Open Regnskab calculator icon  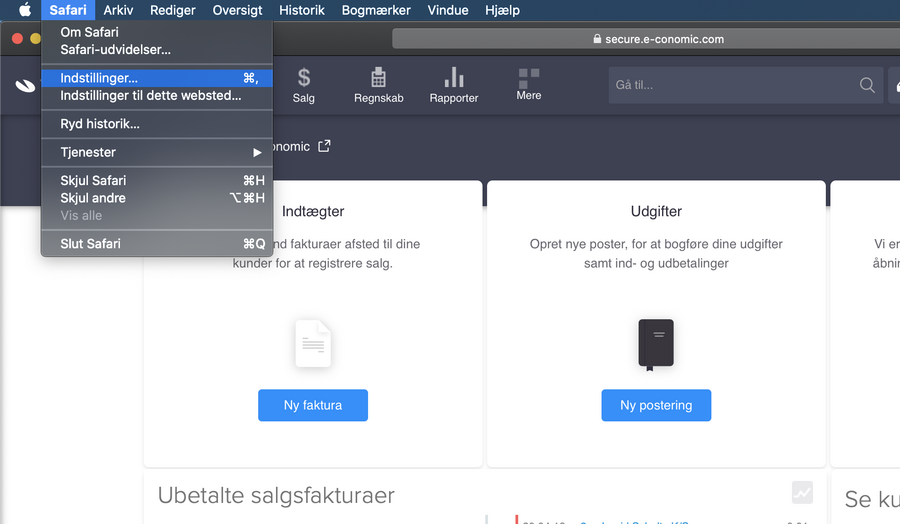point(378,77)
